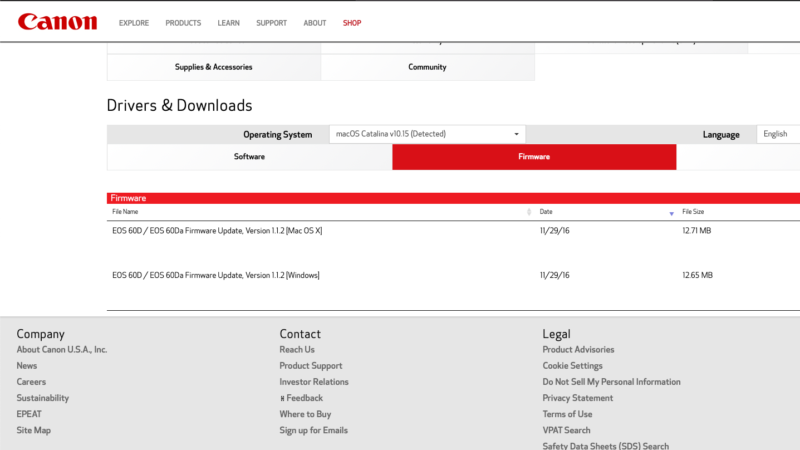The height and width of the screenshot is (450, 800).
Task: Click the Canon logo
Action: pyautogui.click(x=57, y=22)
